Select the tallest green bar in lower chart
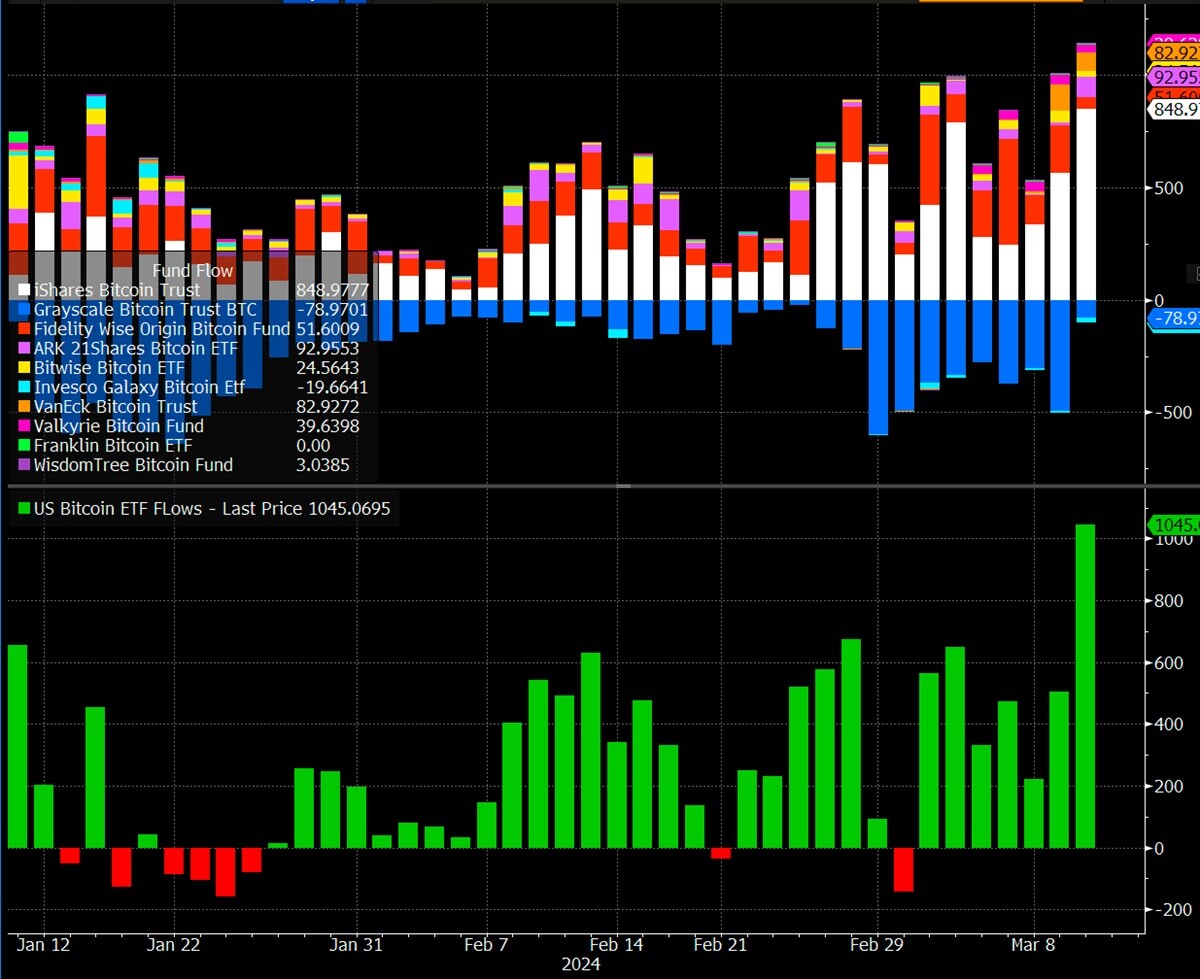The height and width of the screenshot is (979, 1200). (1085, 686)
